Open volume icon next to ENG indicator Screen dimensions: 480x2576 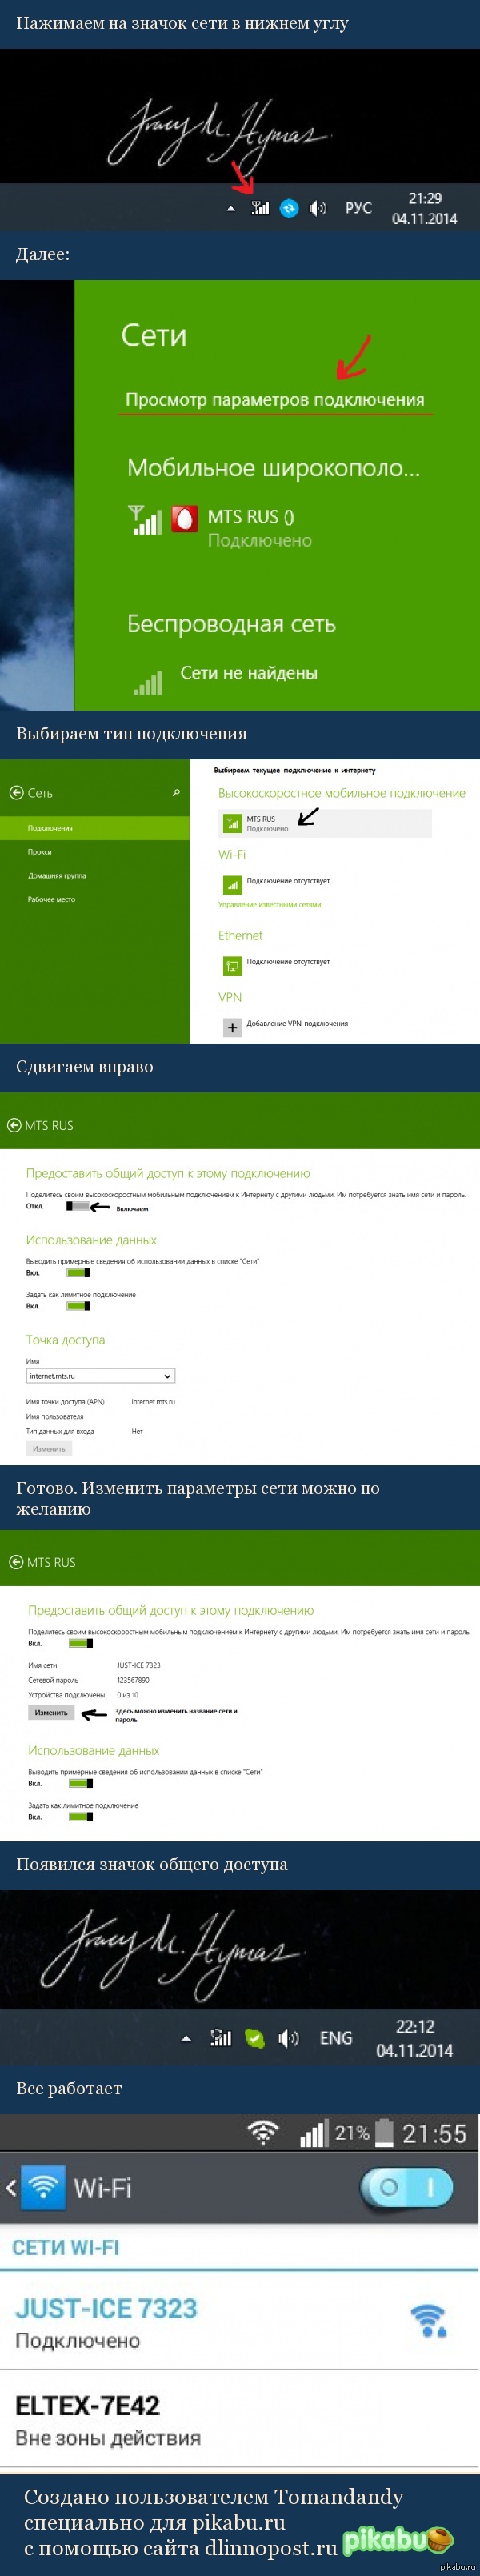tap(288, 2038)
